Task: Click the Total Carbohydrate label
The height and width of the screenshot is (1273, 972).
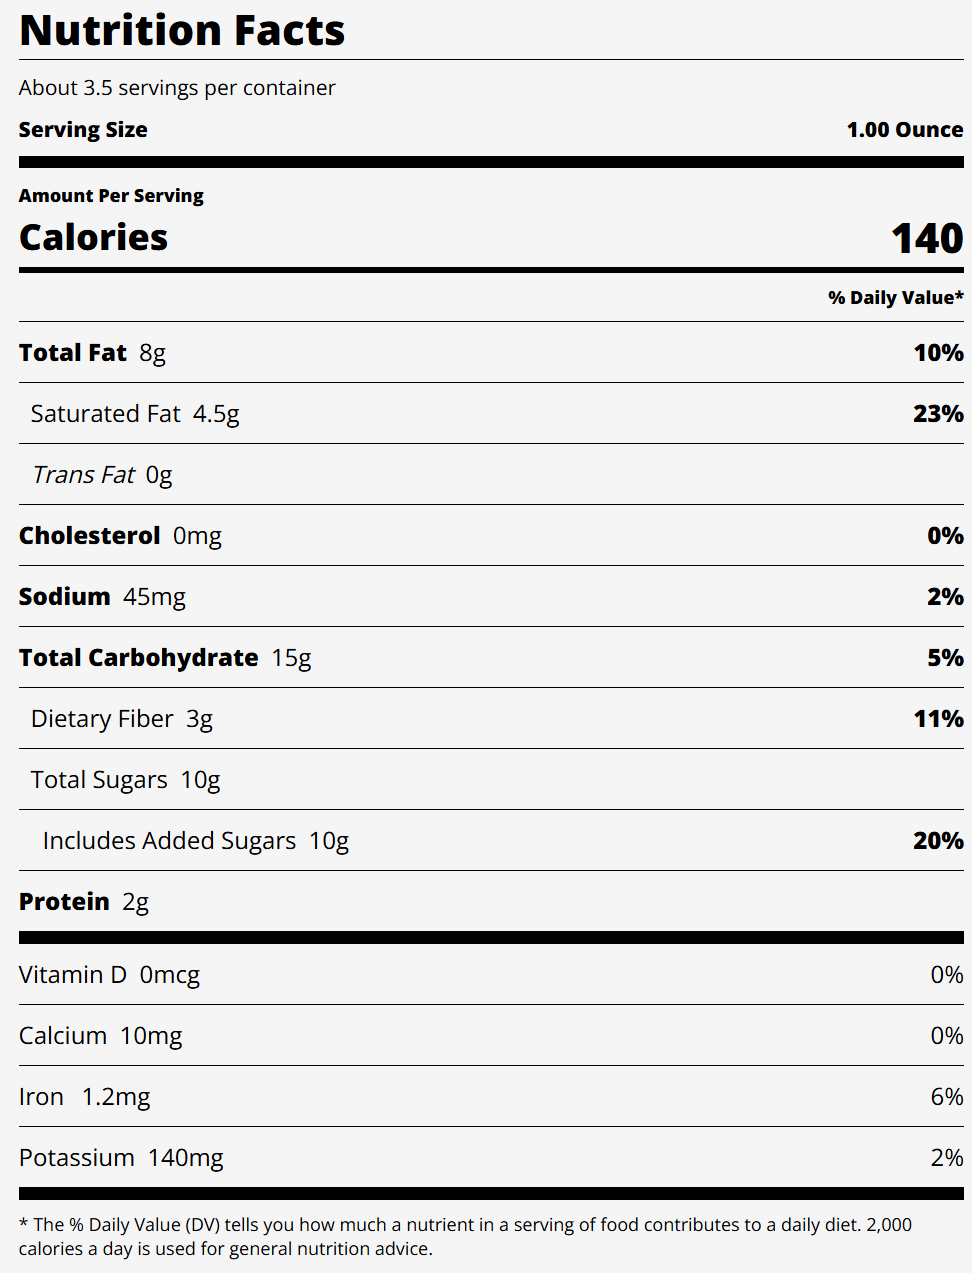Action: click(139, 658)
